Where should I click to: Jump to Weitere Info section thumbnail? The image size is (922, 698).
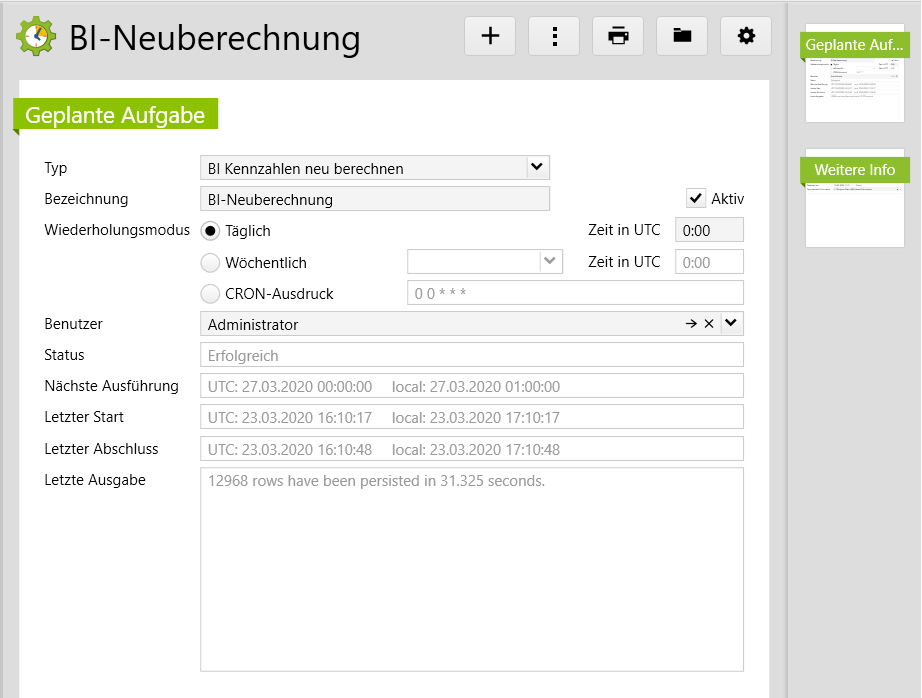click(x=855, y=200)
